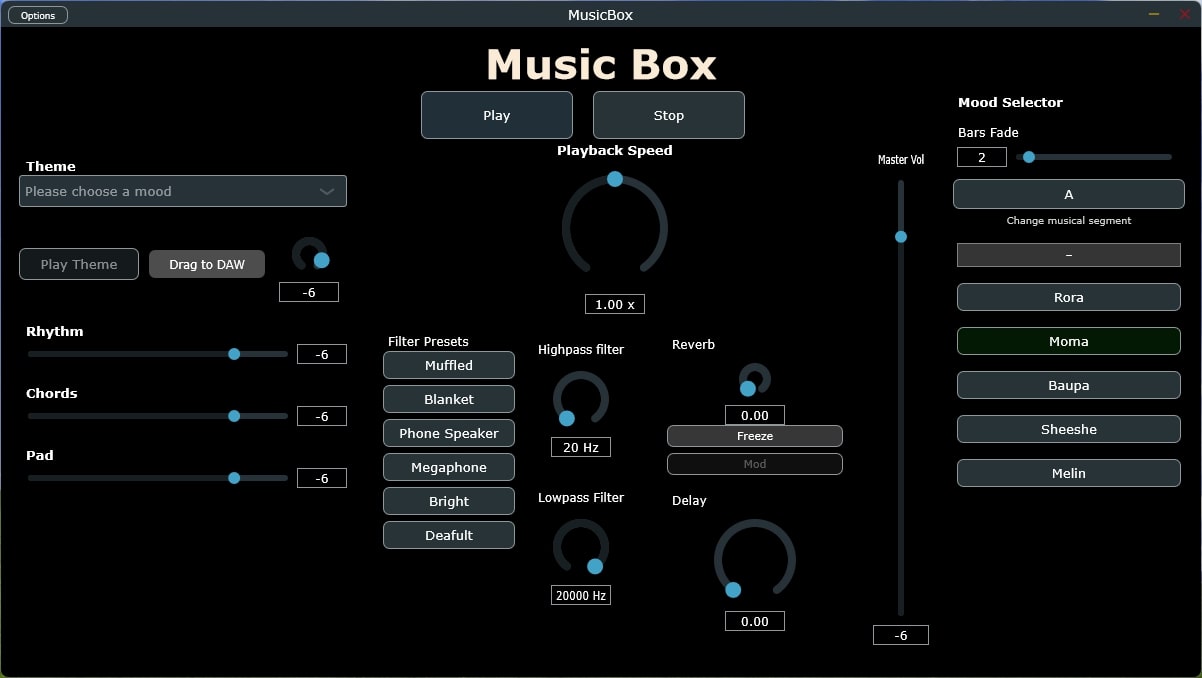Image resolution: width=1202 pixels, height=678 pixels.
Task: Move the Master Vol slider
Action: [900, 236]
